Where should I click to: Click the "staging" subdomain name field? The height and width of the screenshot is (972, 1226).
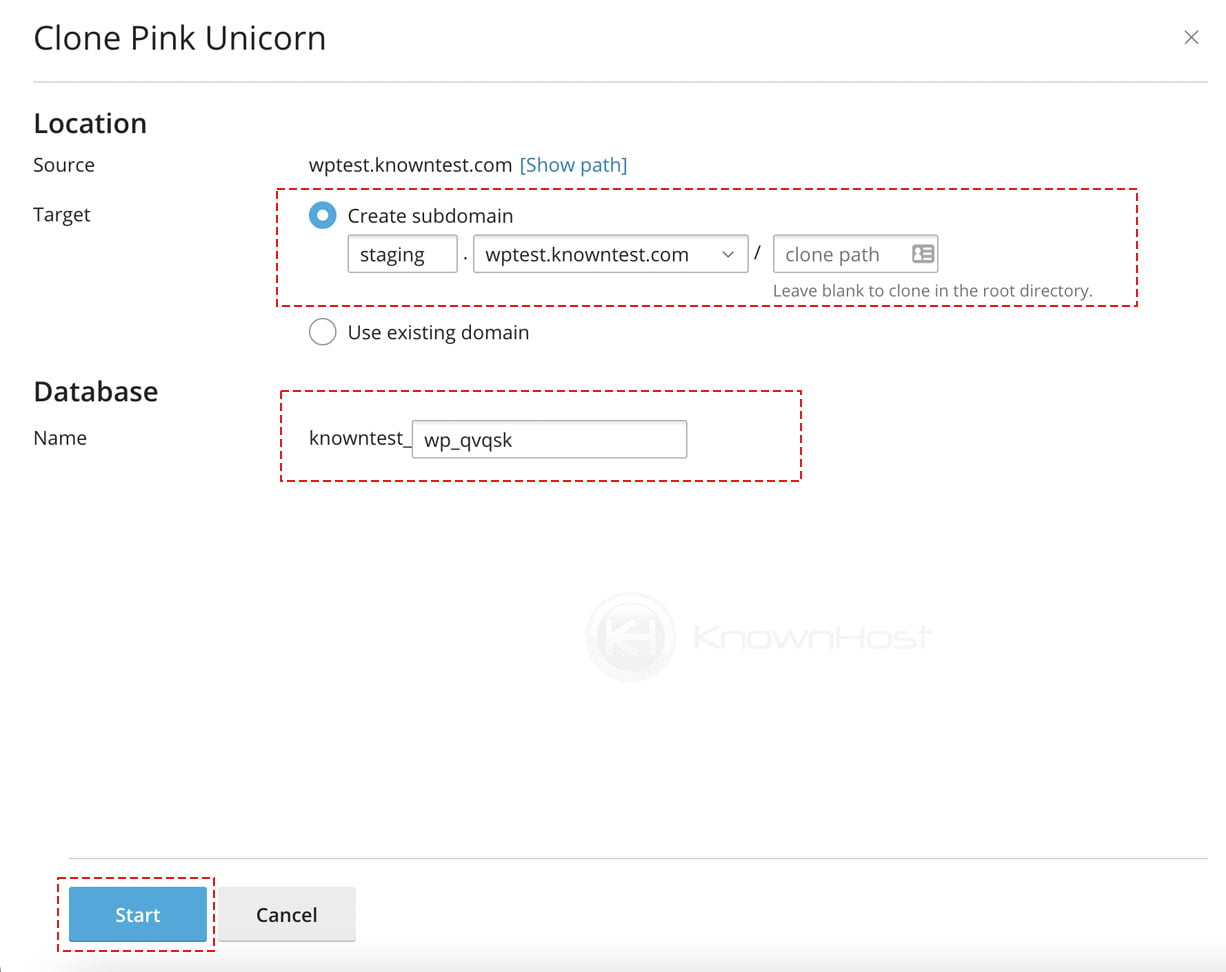click(x=402, y=254)
